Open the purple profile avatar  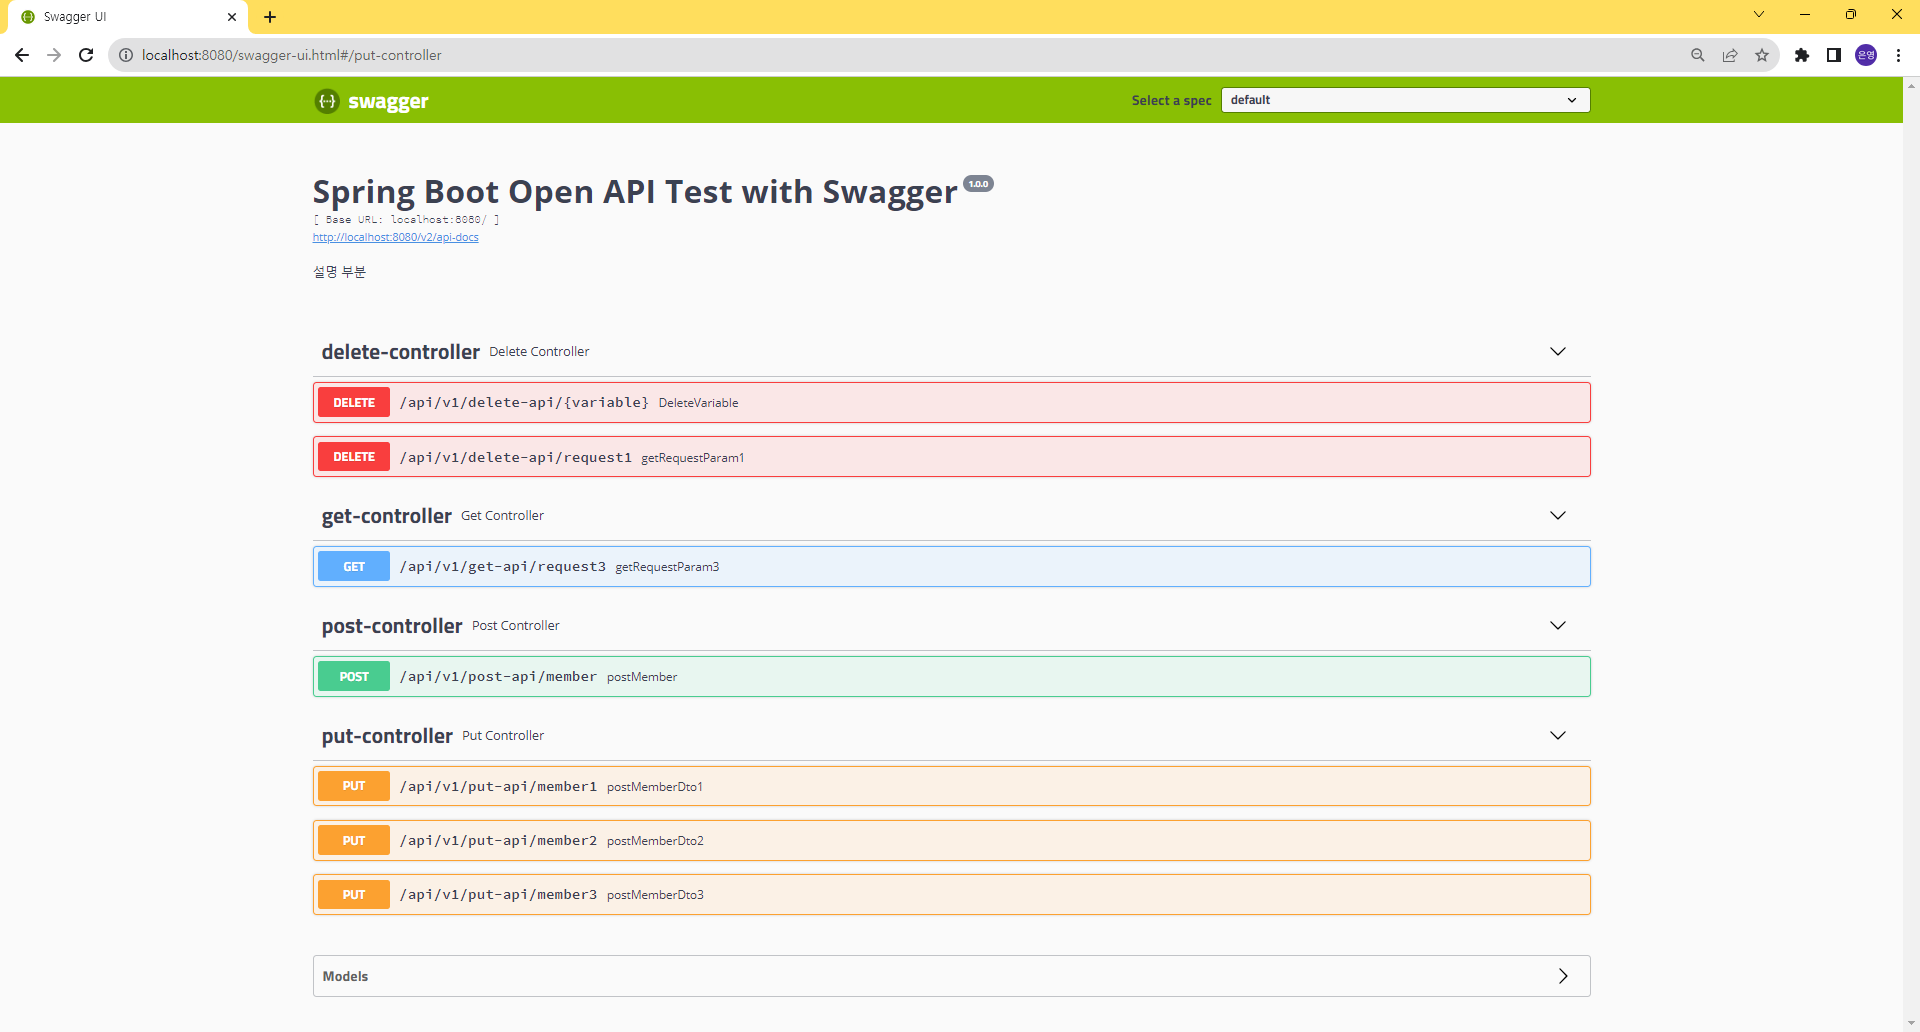tap(1866, 55)
